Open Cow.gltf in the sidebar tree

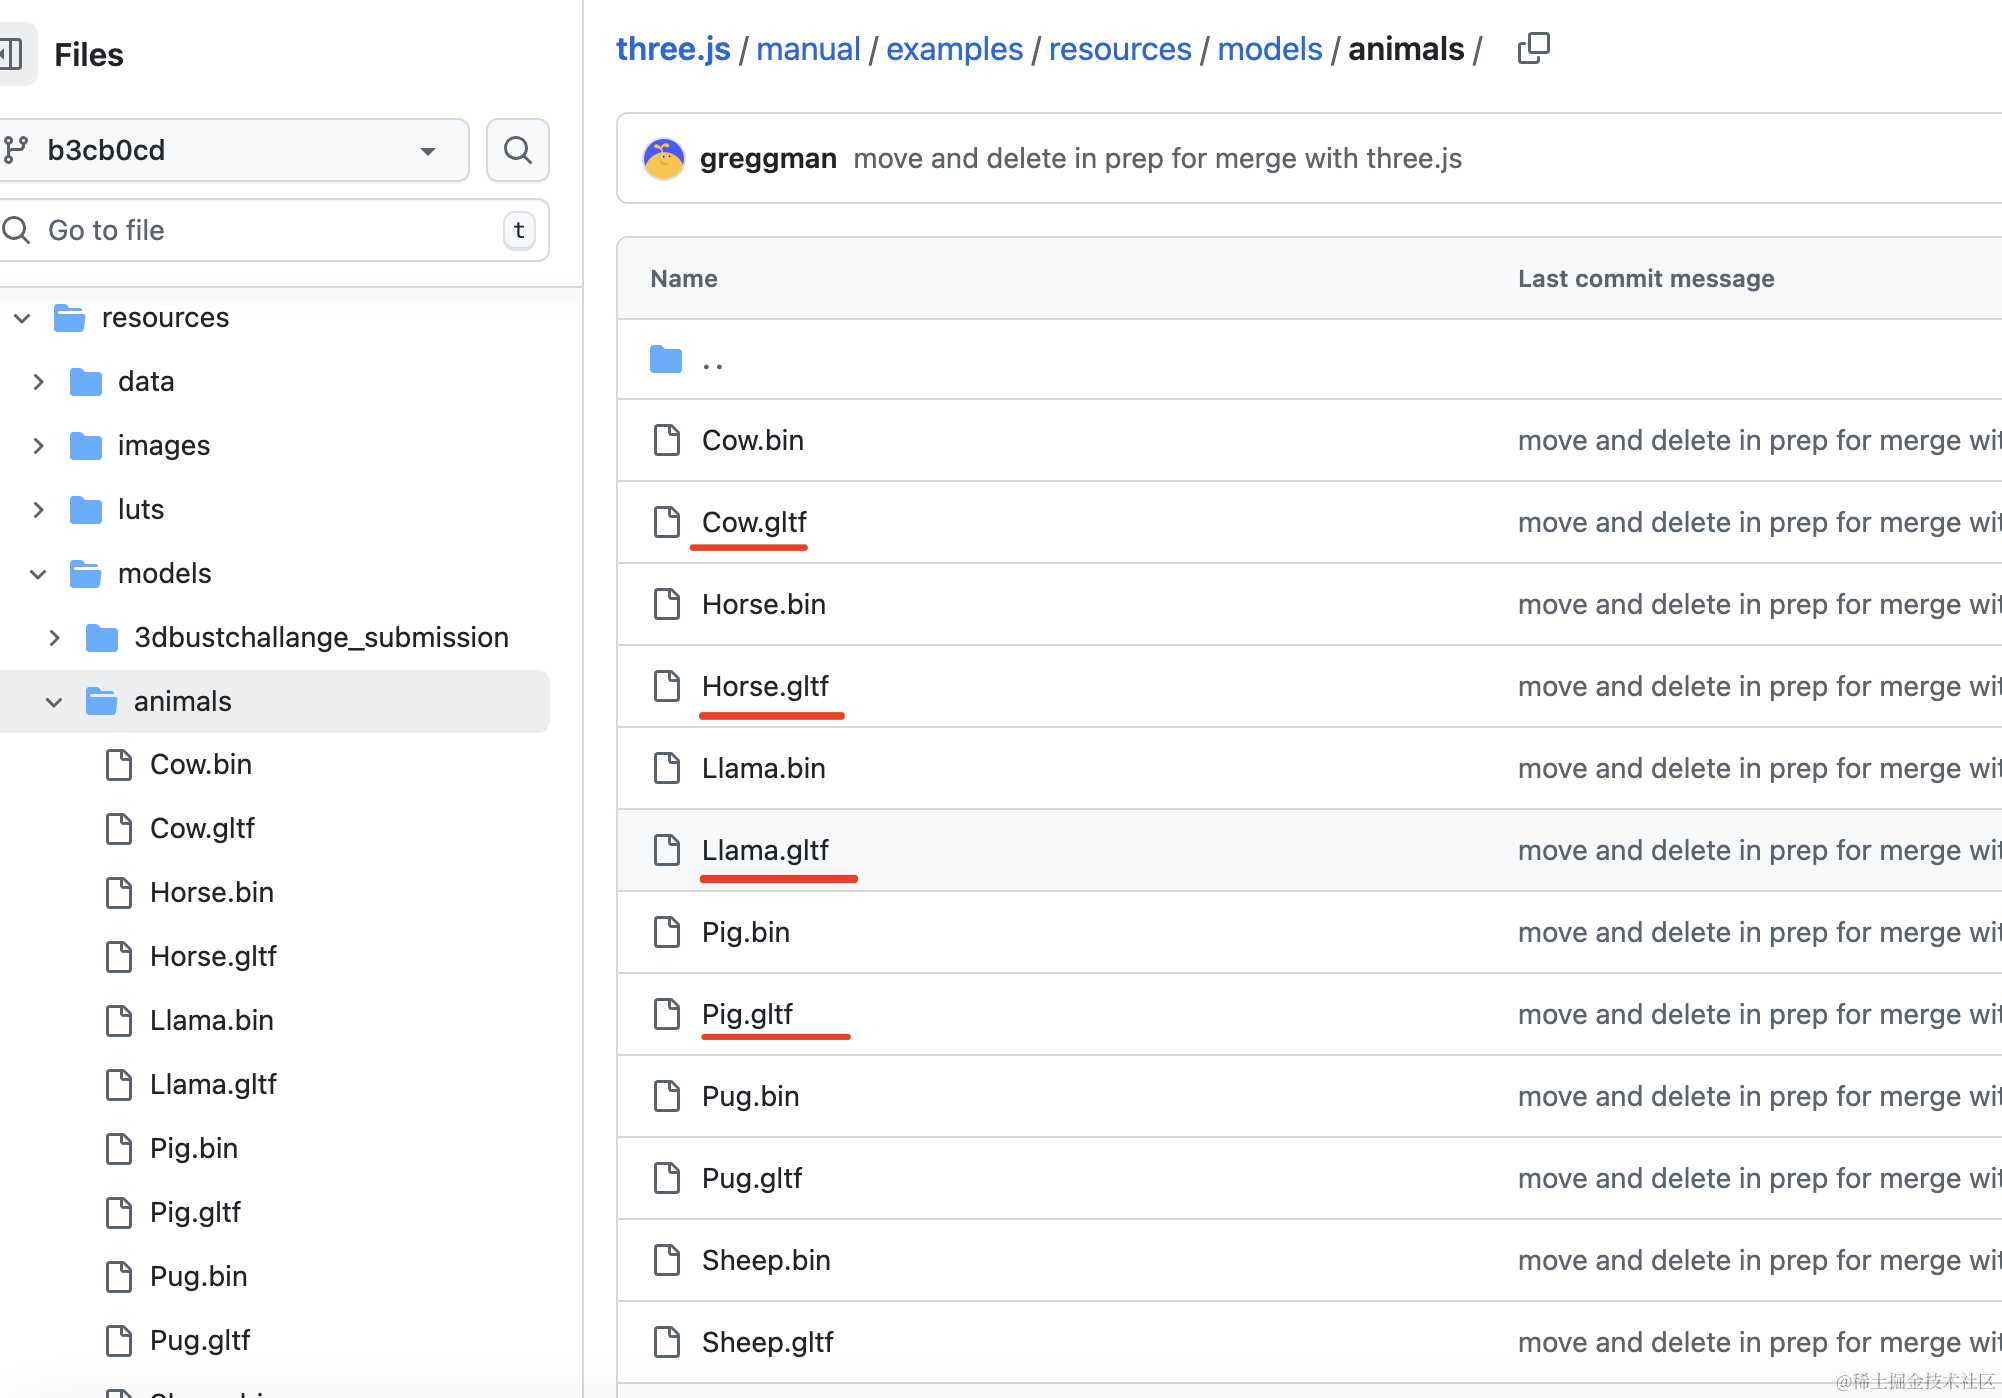[x=202, y=828]
